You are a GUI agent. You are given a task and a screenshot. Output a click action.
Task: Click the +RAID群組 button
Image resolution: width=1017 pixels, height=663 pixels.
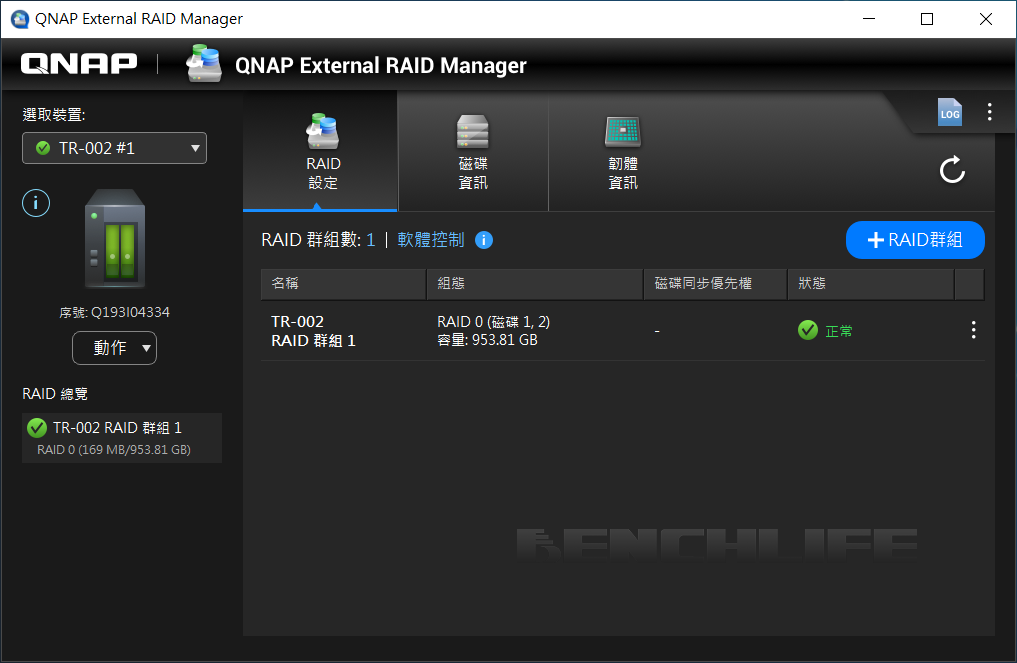coord(915,240)
